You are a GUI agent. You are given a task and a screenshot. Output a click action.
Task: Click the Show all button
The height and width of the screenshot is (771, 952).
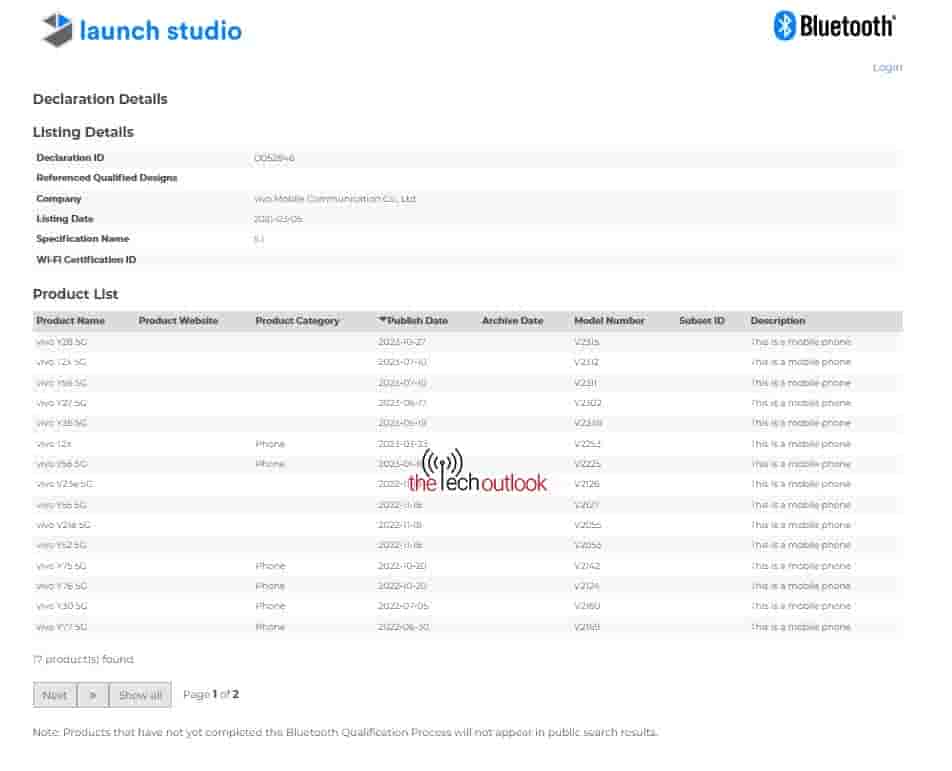coord(138,694)
